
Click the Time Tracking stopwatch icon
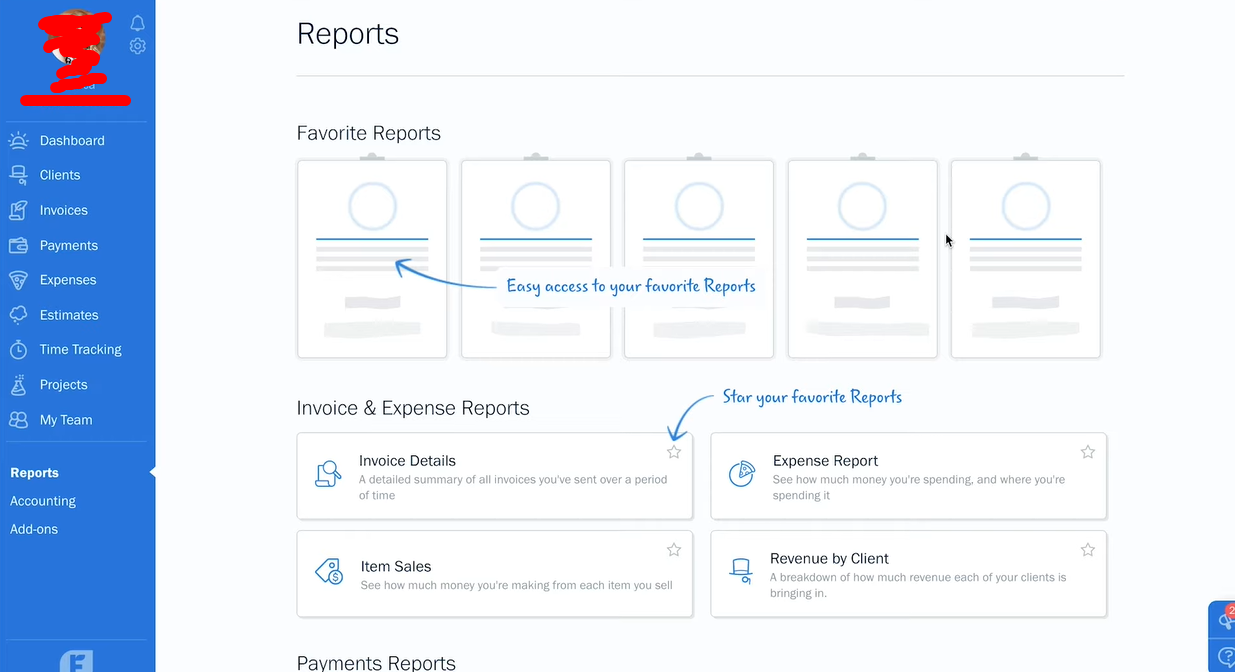18,350
